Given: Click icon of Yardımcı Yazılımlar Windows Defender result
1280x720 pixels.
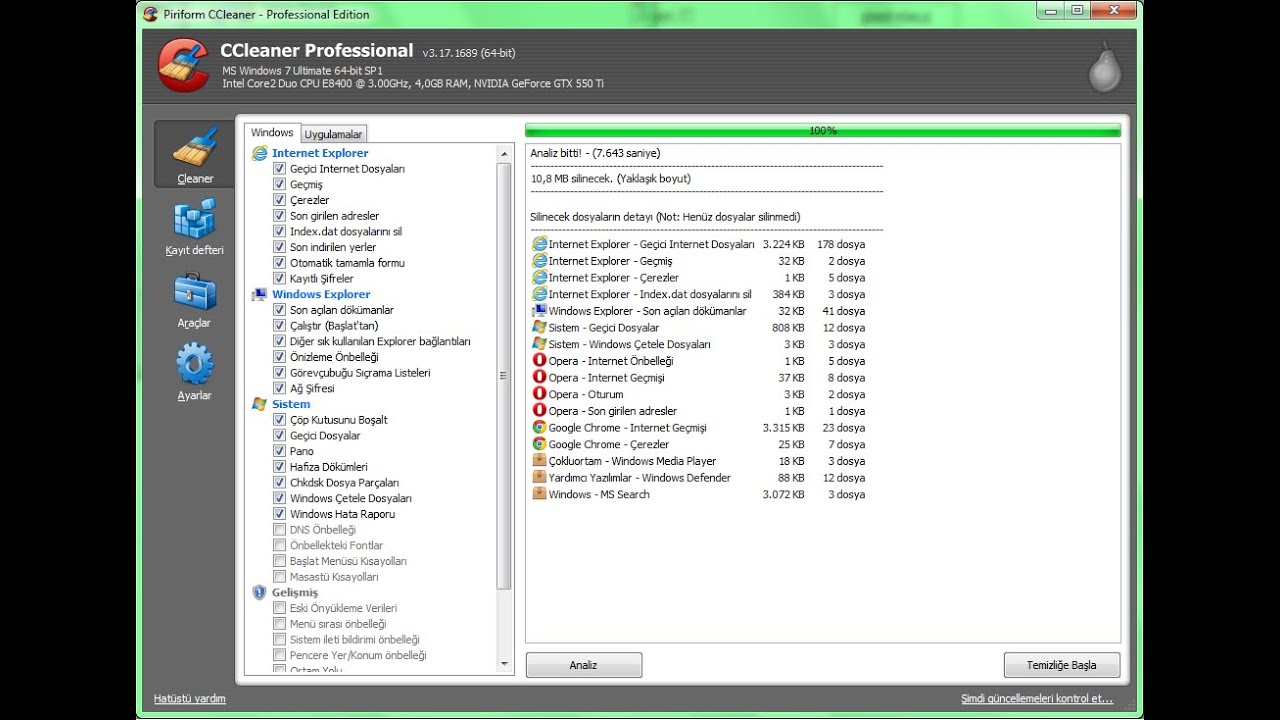Looking at the screenshot, I should (540, 477).
